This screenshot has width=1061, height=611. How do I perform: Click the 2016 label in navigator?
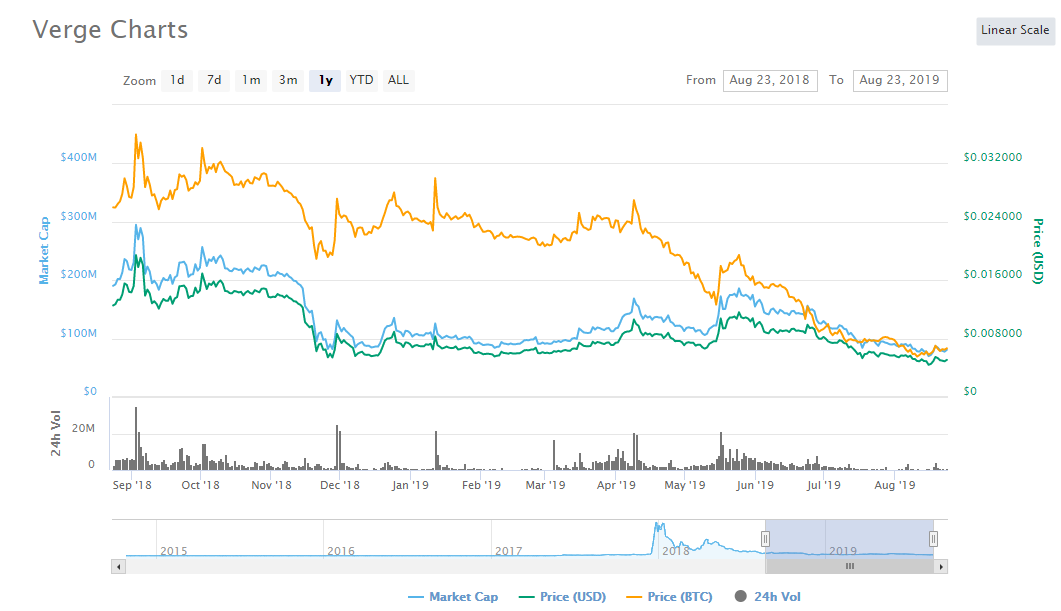click(341, 551)
